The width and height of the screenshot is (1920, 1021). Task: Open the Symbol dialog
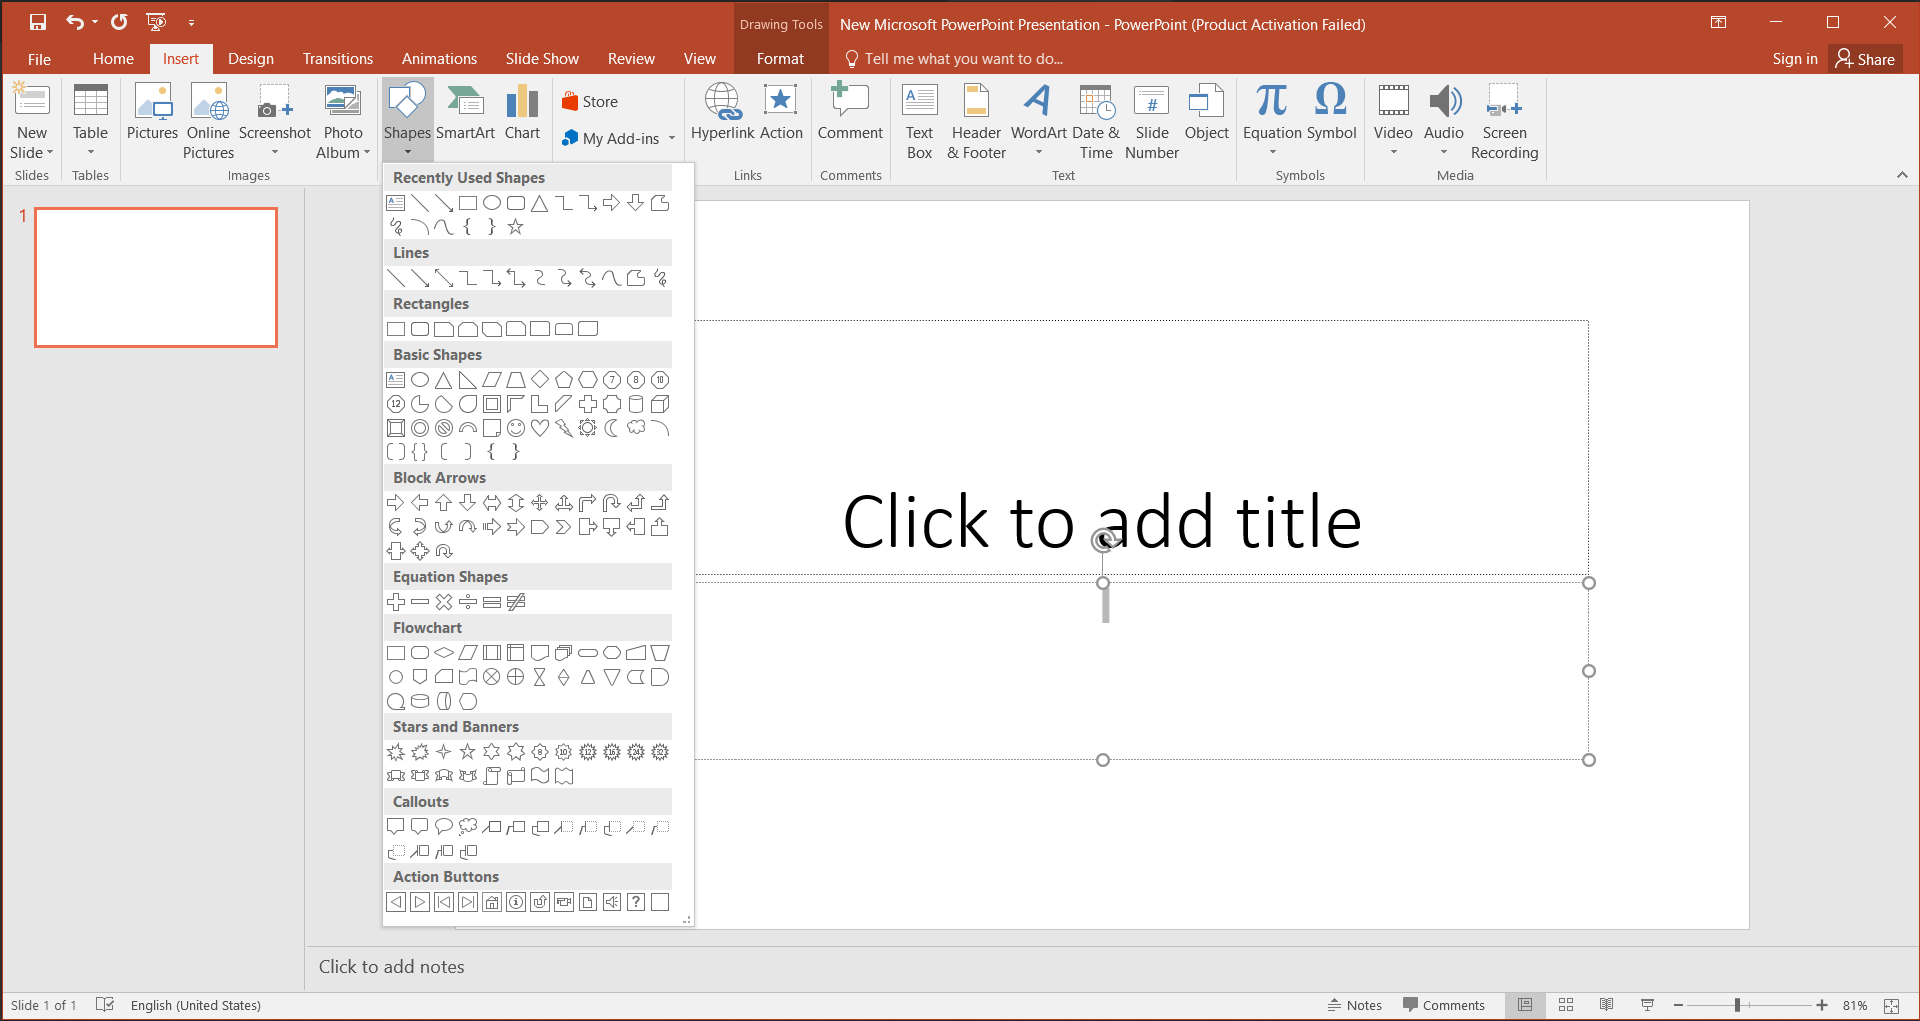1331,113
